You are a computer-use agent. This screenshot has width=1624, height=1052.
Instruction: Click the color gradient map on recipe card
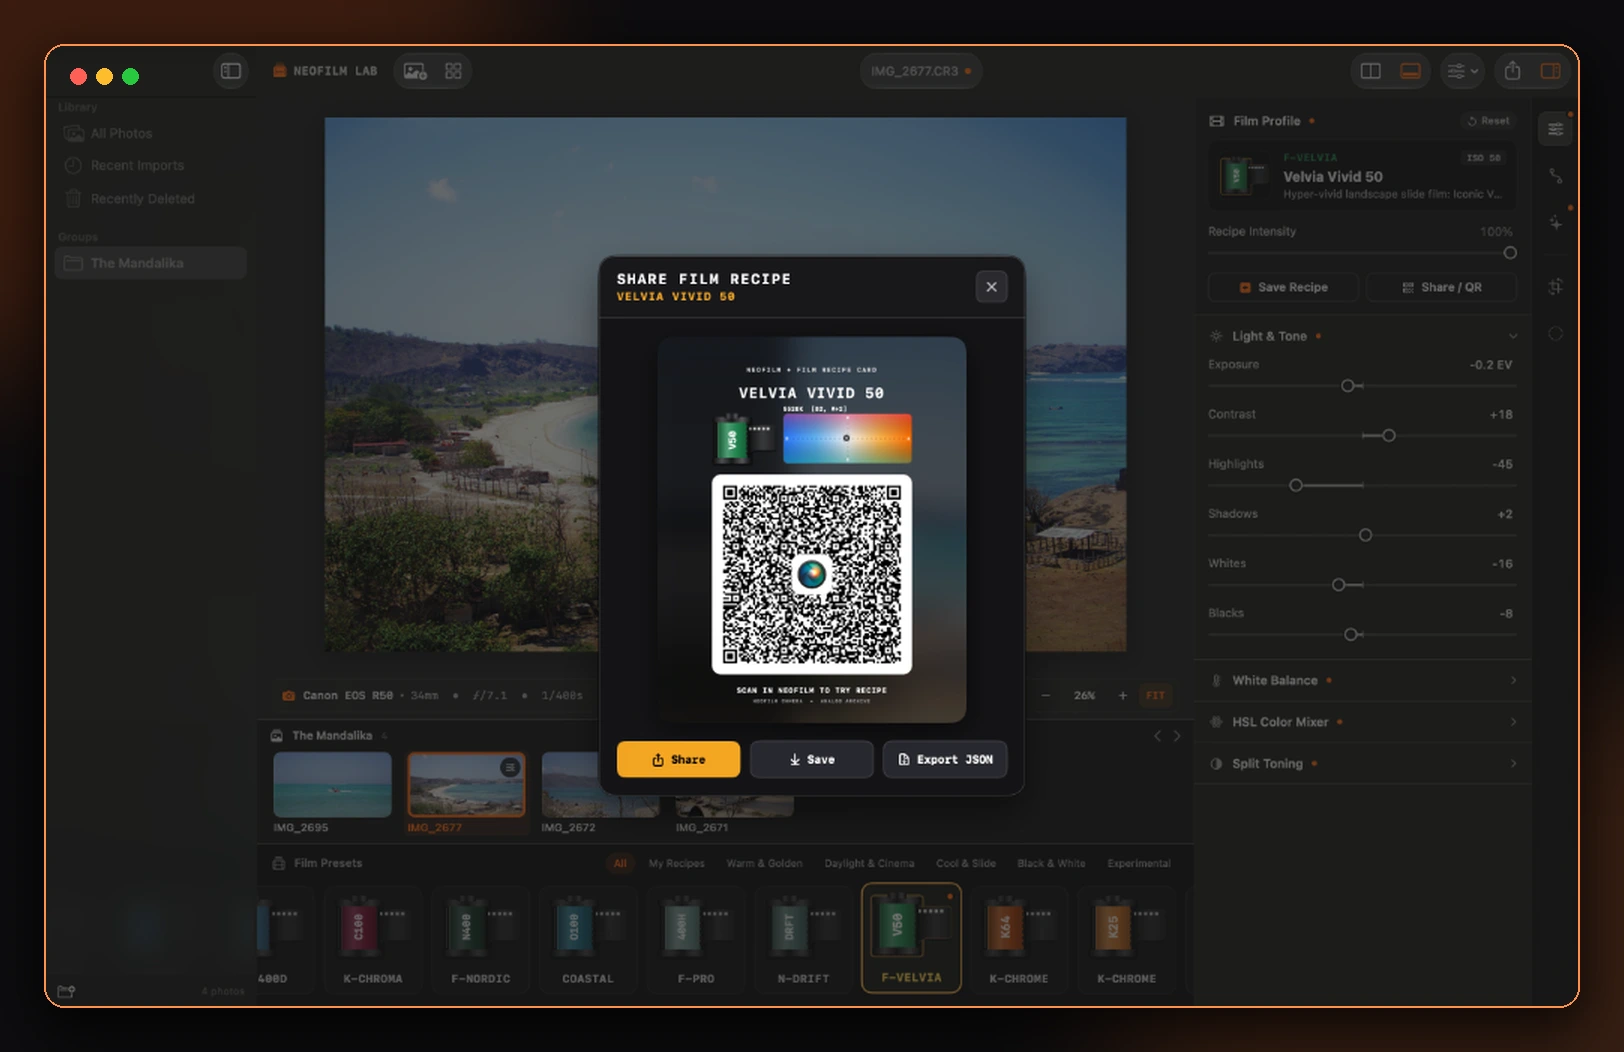pyautogui.click(x=847, y=438)
